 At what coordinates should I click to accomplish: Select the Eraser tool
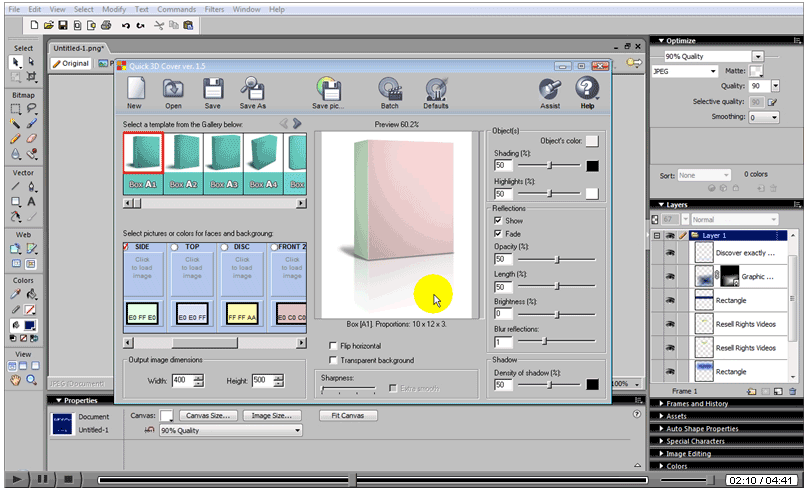pos(31,139)
